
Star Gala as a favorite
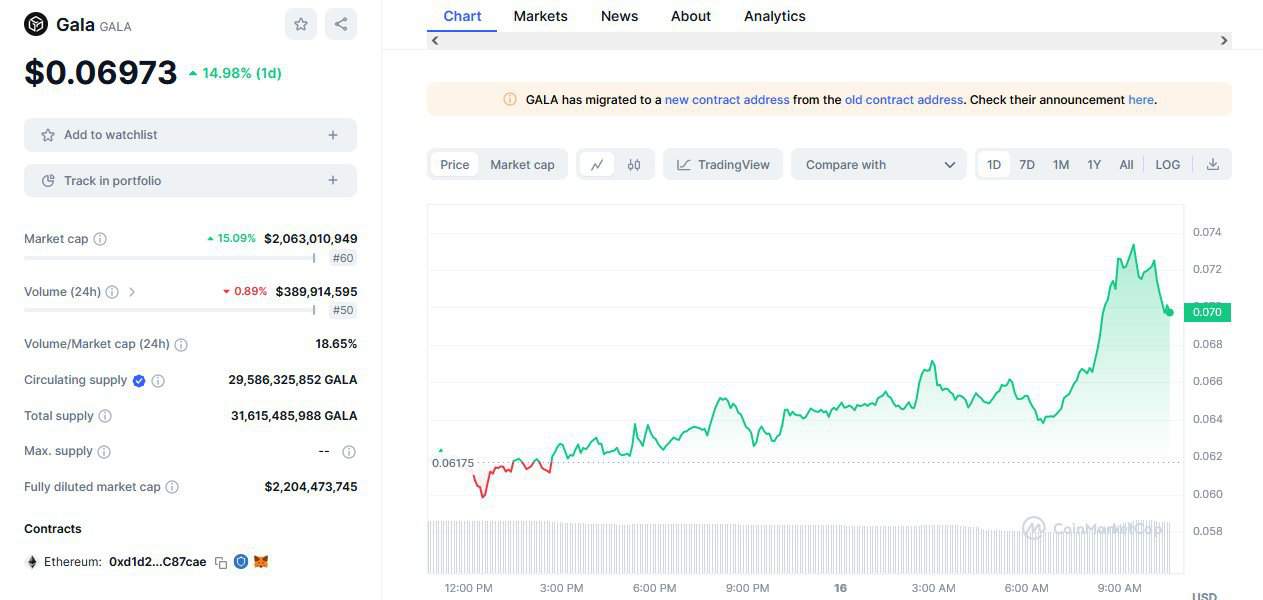[x=301, y=24]
